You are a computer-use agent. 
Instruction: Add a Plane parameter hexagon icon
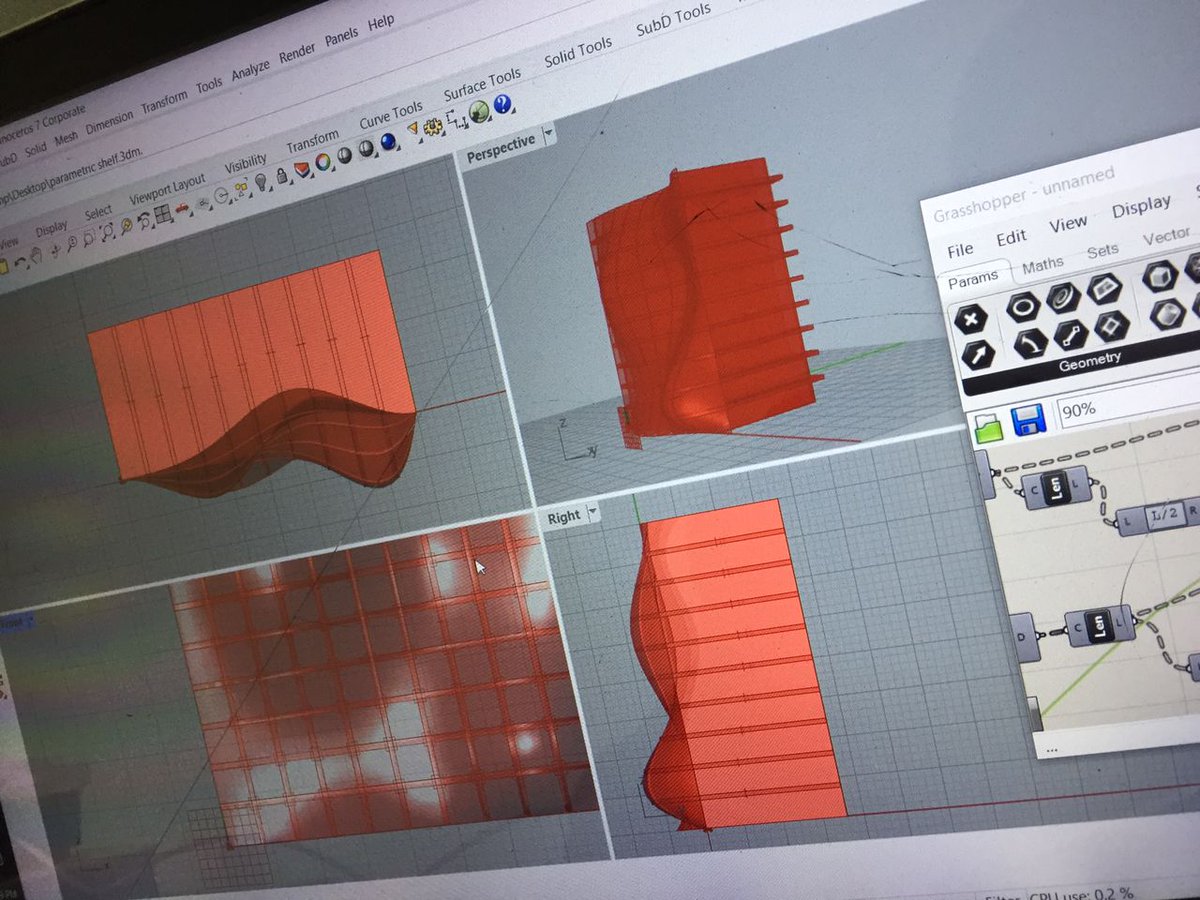click(1105, 289)
